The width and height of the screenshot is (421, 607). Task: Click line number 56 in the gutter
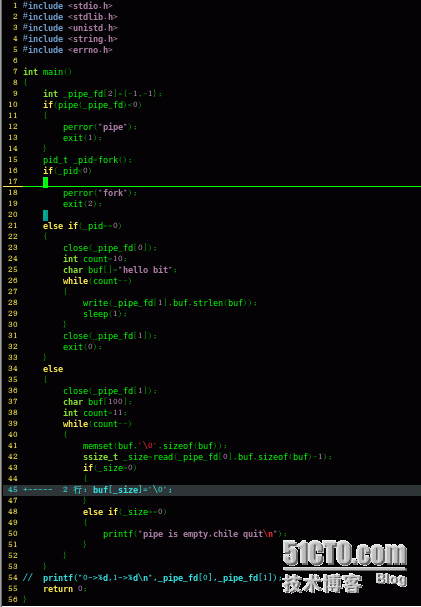click(13, 600)
